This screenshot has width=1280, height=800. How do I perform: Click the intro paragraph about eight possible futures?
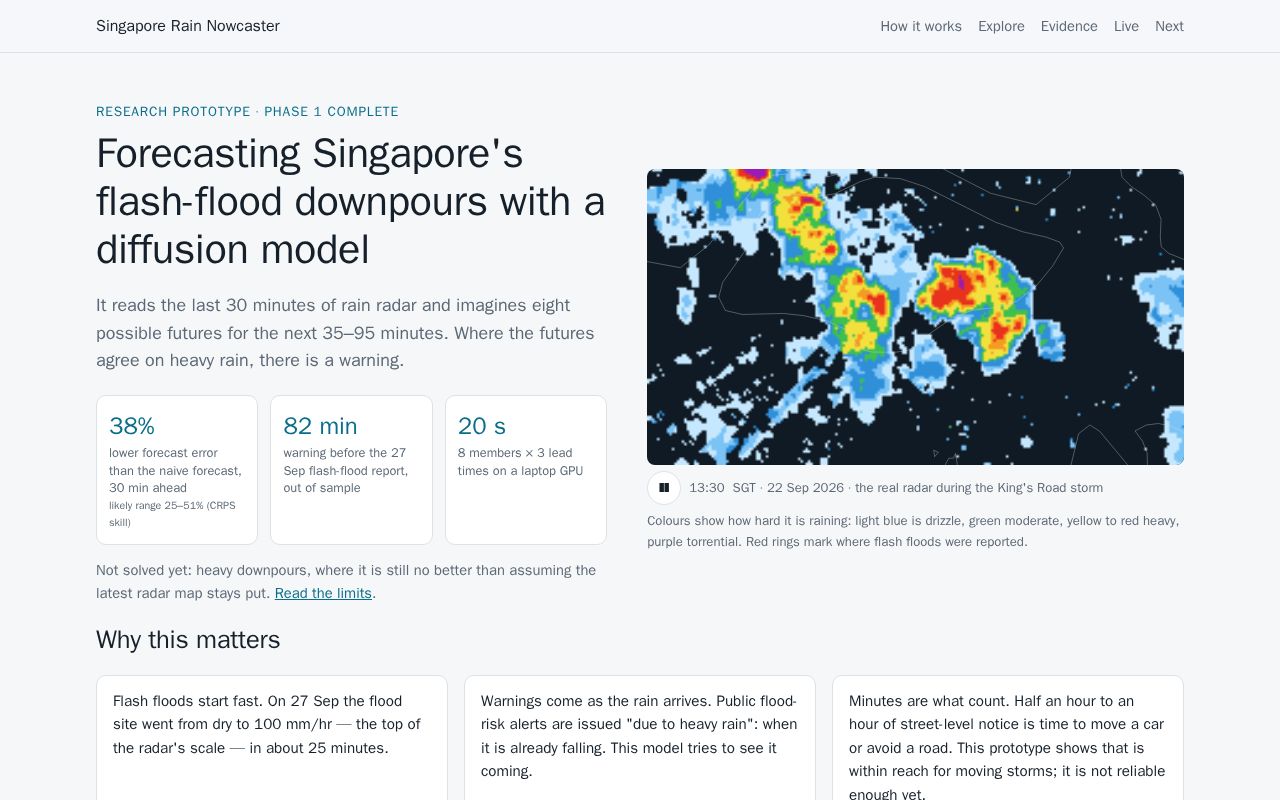[x=346, y=333]
